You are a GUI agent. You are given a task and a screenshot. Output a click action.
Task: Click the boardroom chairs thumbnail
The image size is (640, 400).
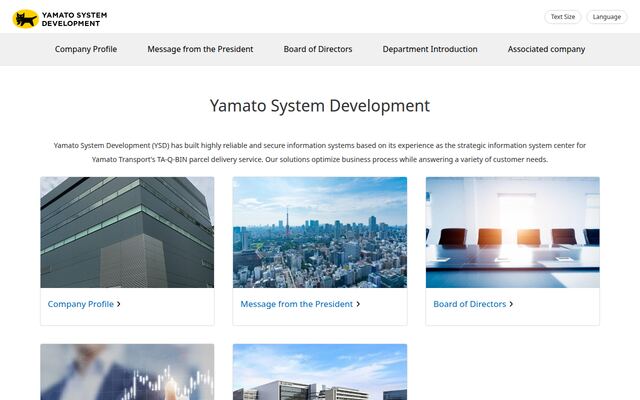(x=513, y=232)
